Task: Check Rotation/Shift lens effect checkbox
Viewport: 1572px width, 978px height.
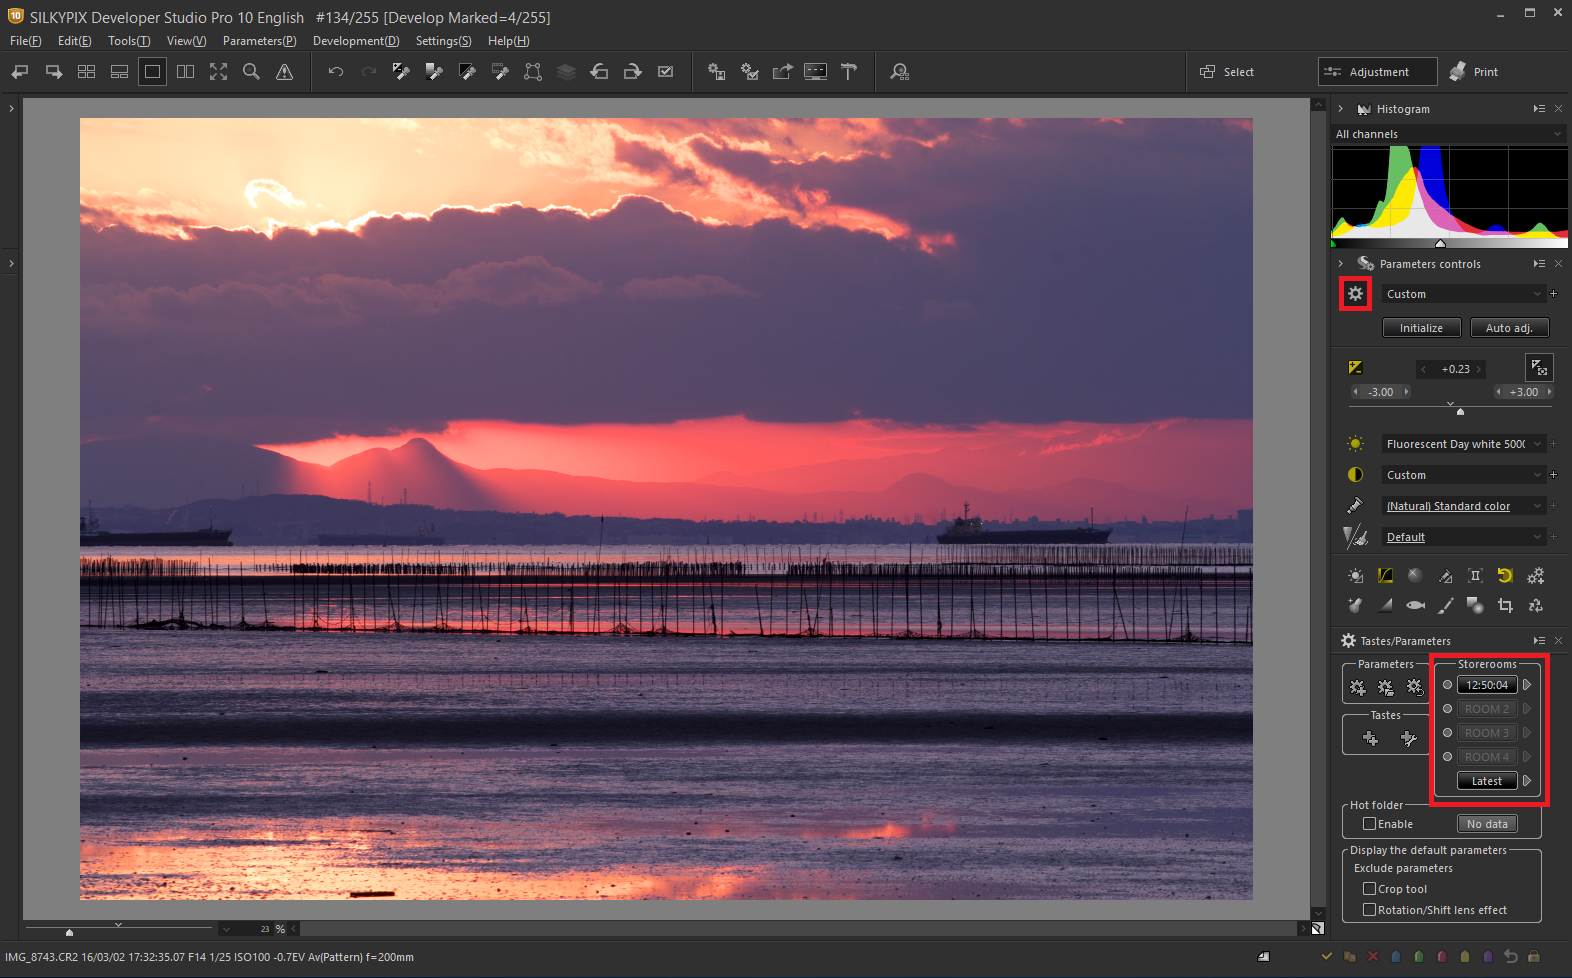Action: click(1369, 910)
